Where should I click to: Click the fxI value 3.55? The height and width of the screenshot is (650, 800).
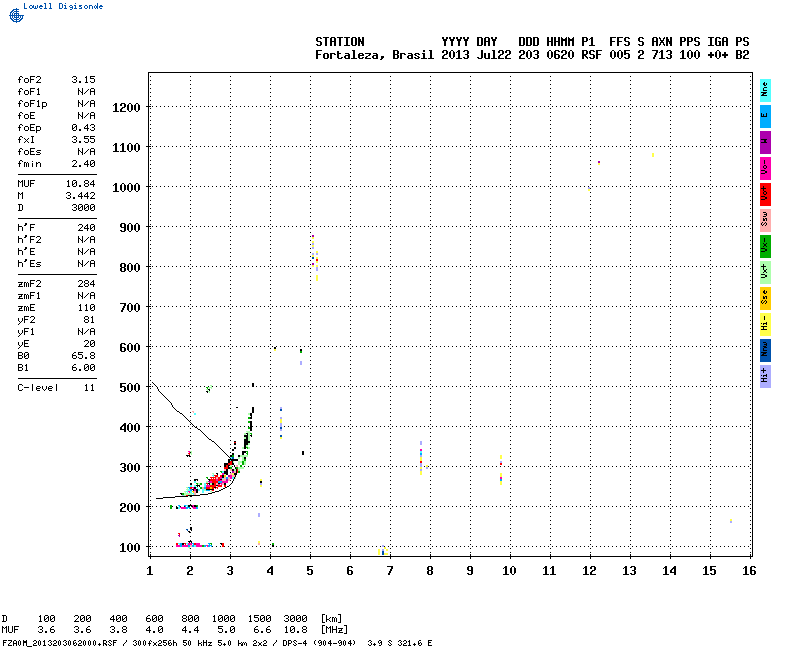[83, 140]
